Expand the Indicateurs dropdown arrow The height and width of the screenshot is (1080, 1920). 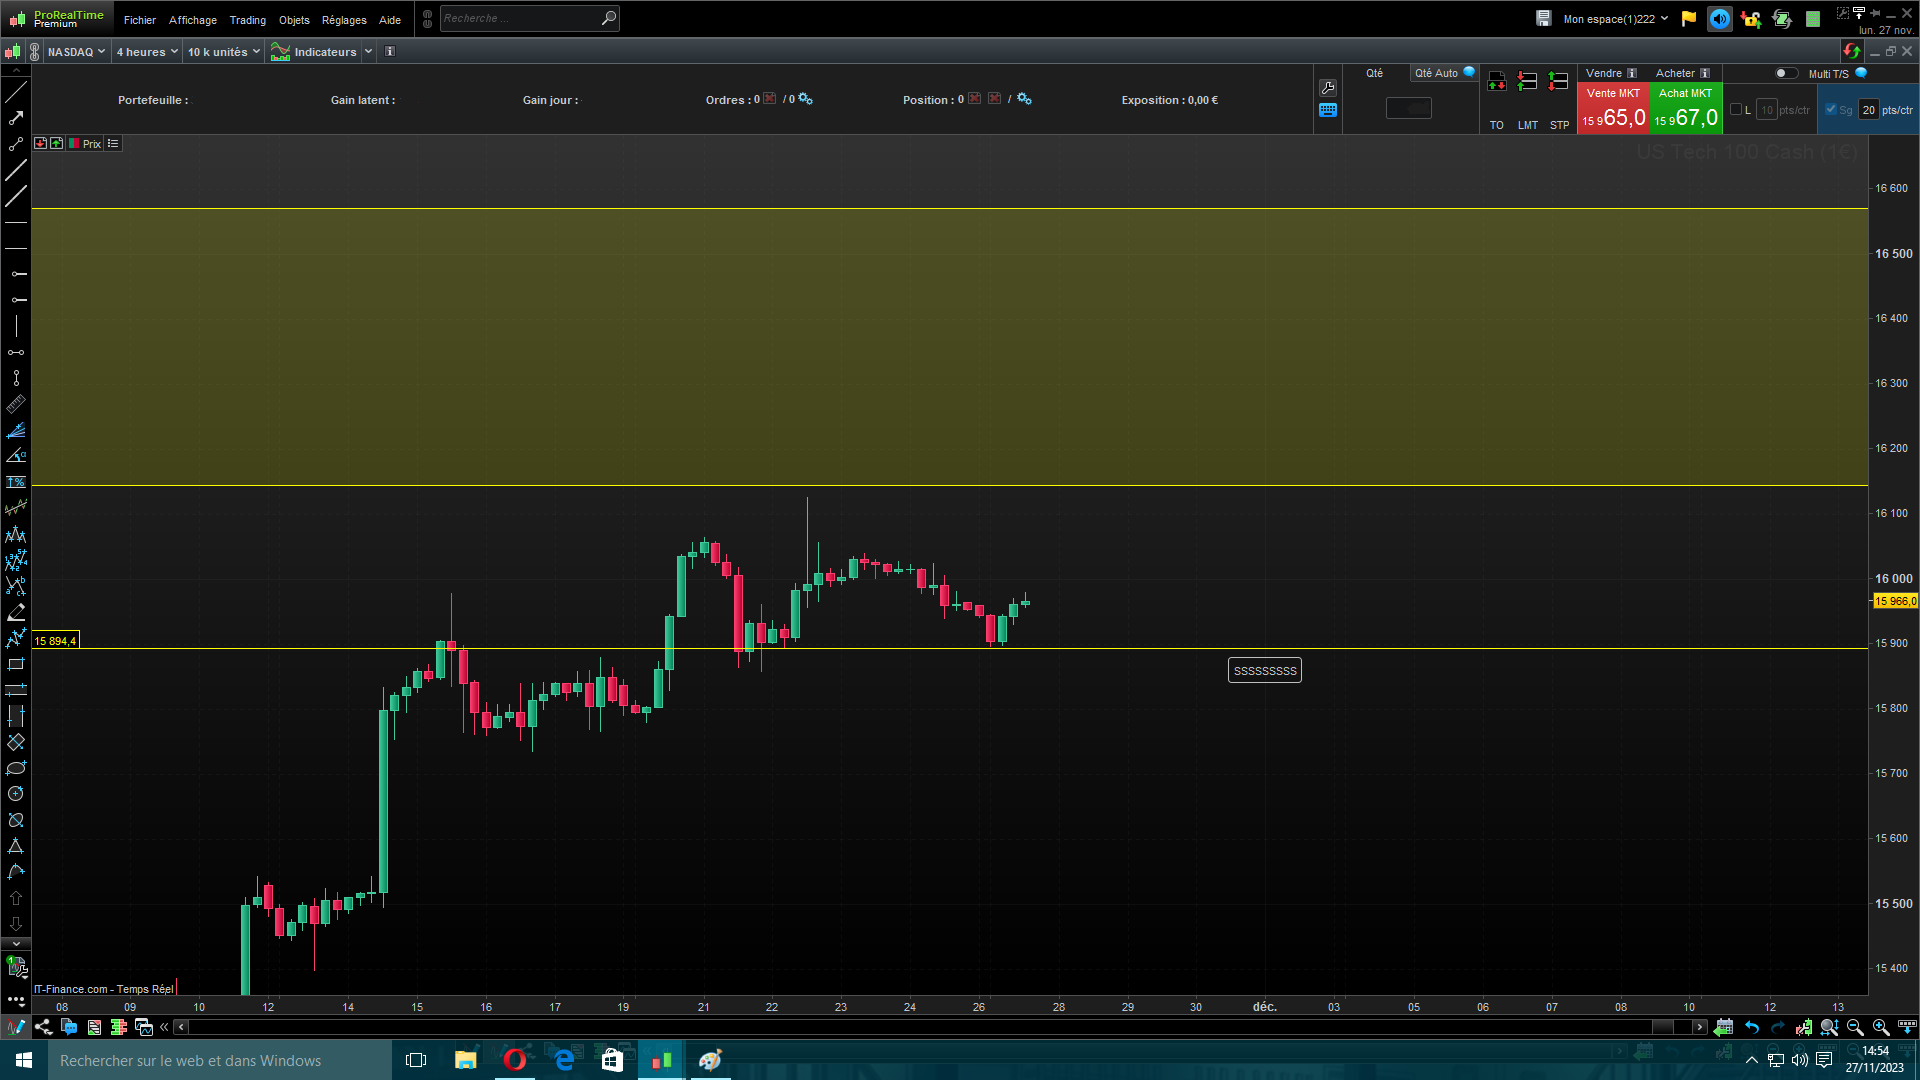368,52
